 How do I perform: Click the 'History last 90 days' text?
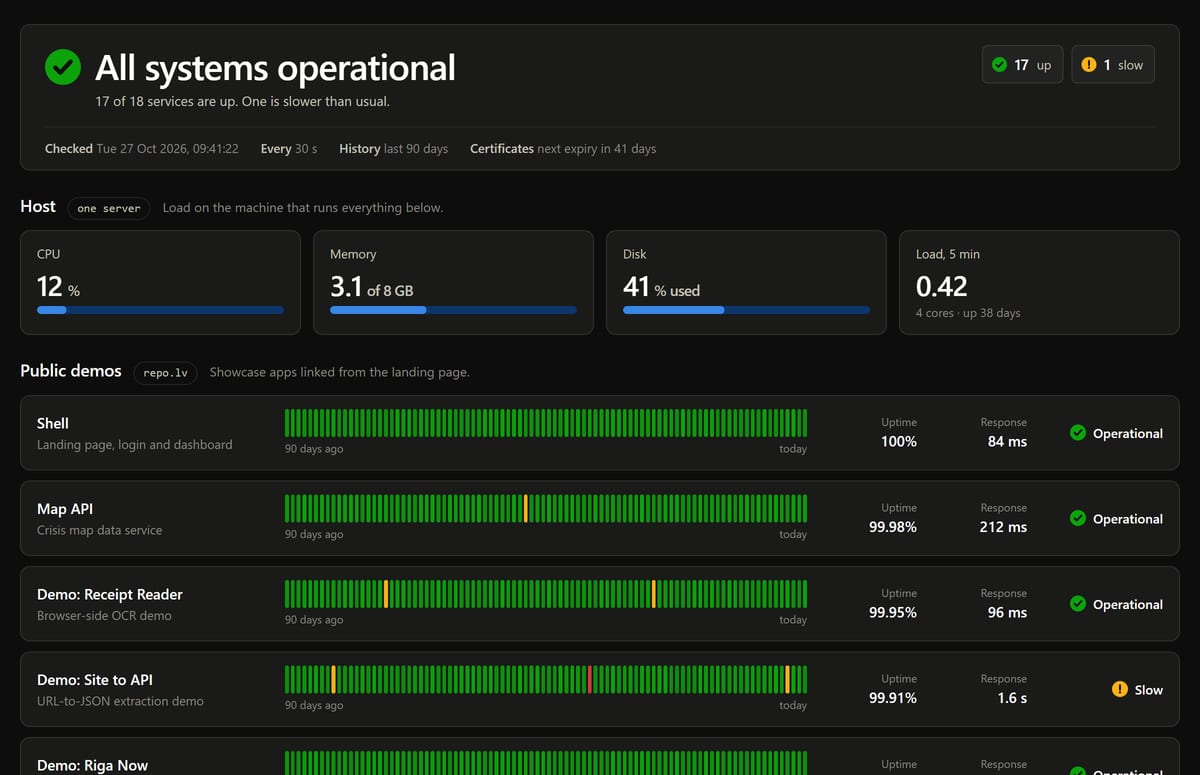pos(393,148)
